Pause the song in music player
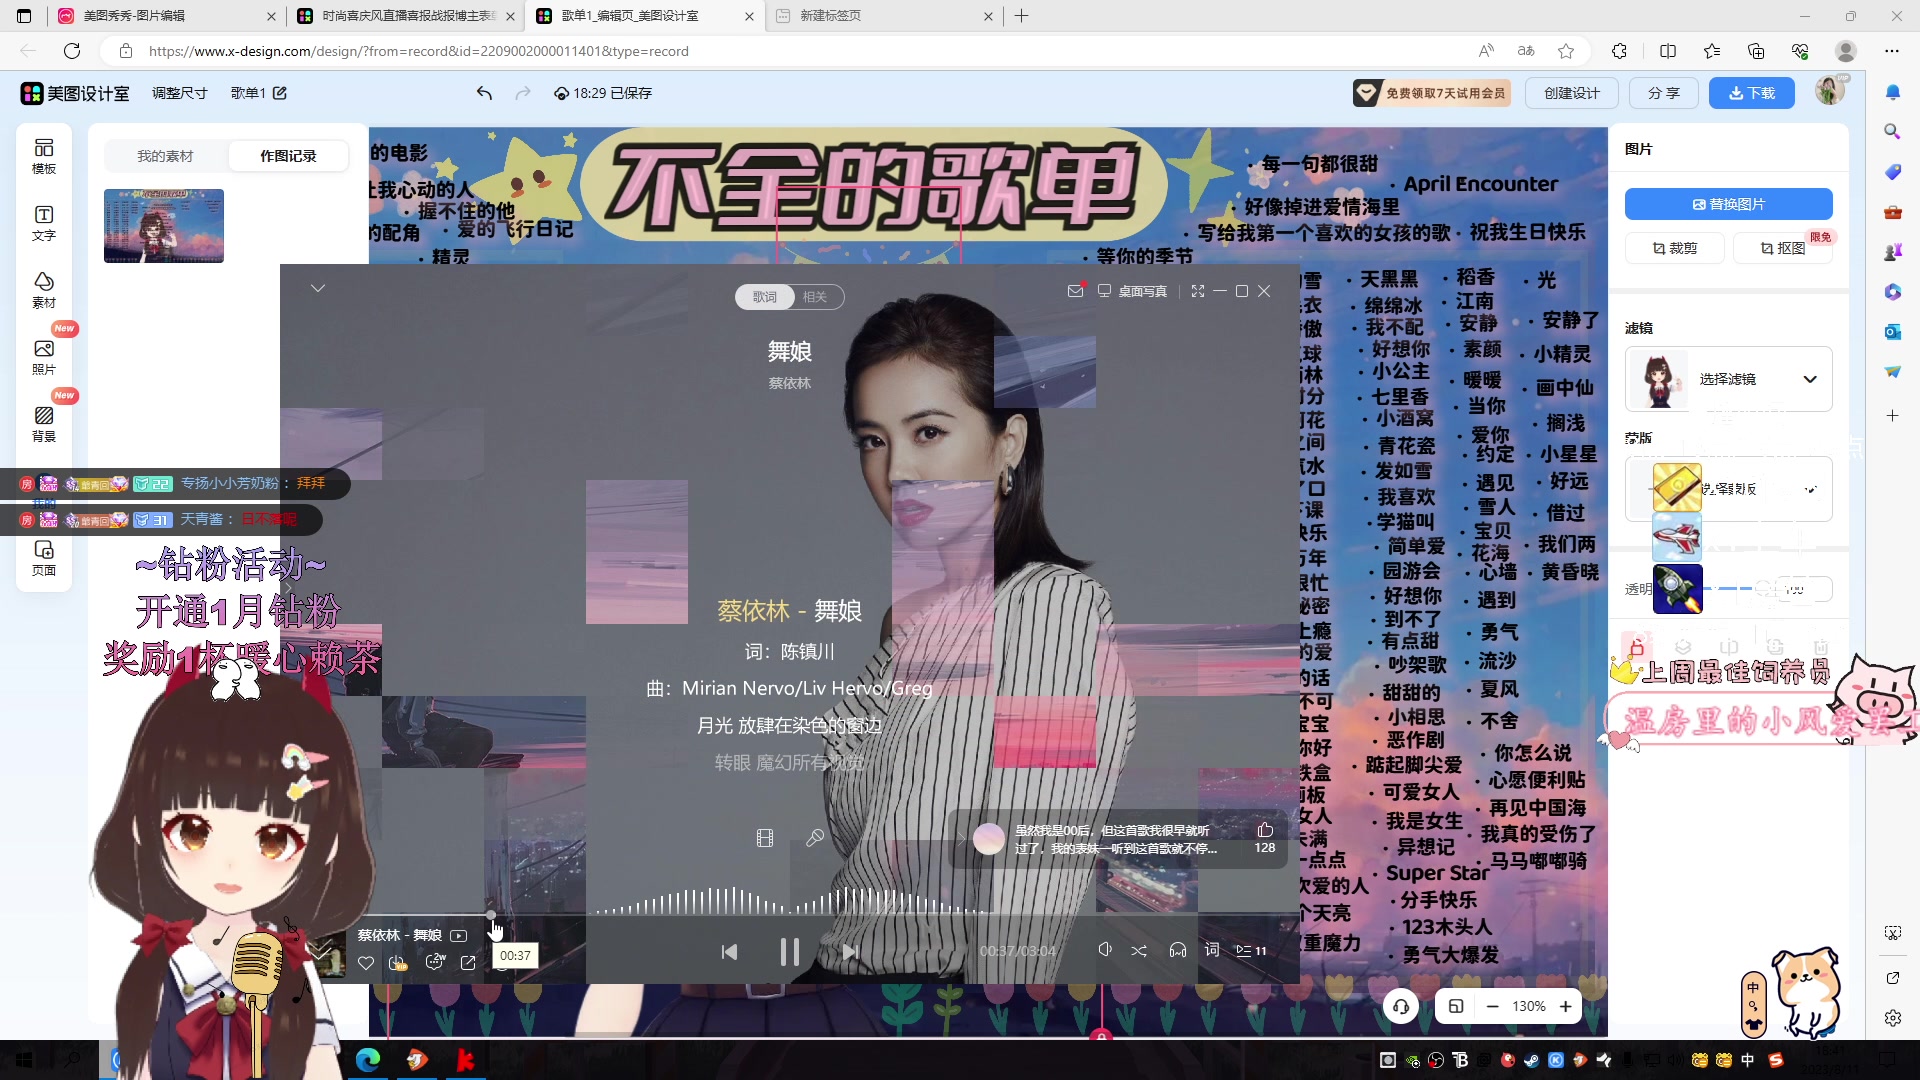The width and height of the screenshot is (1920, 1080). point(790,952)
